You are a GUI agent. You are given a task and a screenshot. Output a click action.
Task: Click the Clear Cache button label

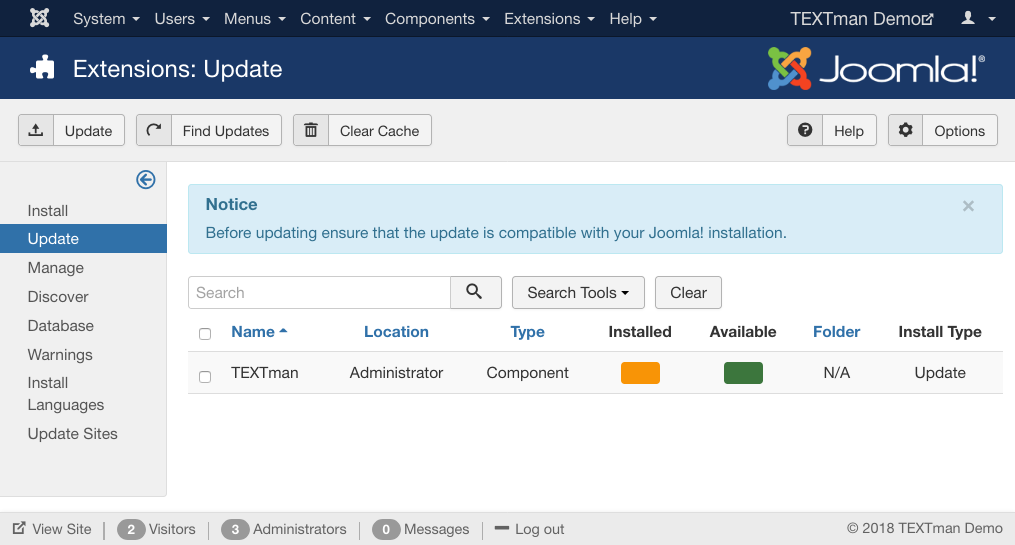(379, 131)
